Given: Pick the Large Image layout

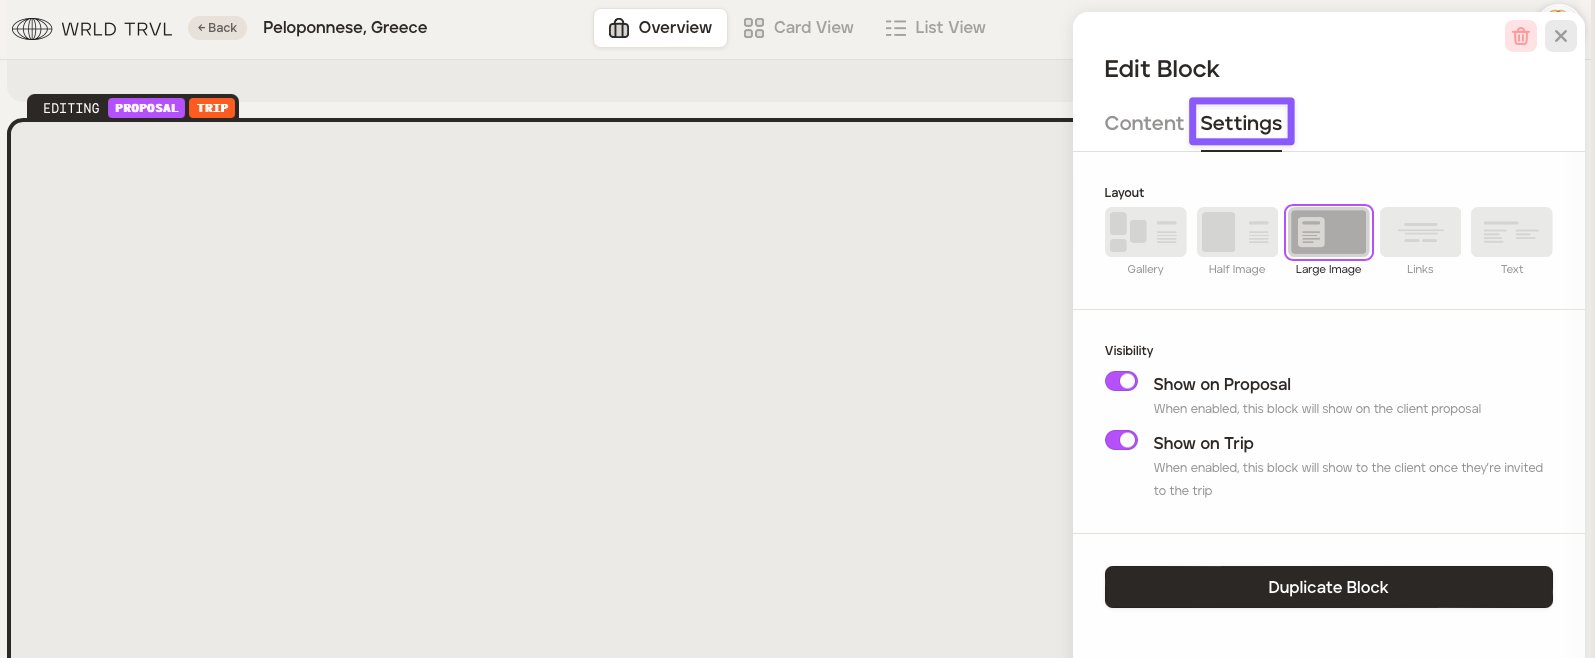Looking at the screenshot, I should coord(1328,232).
